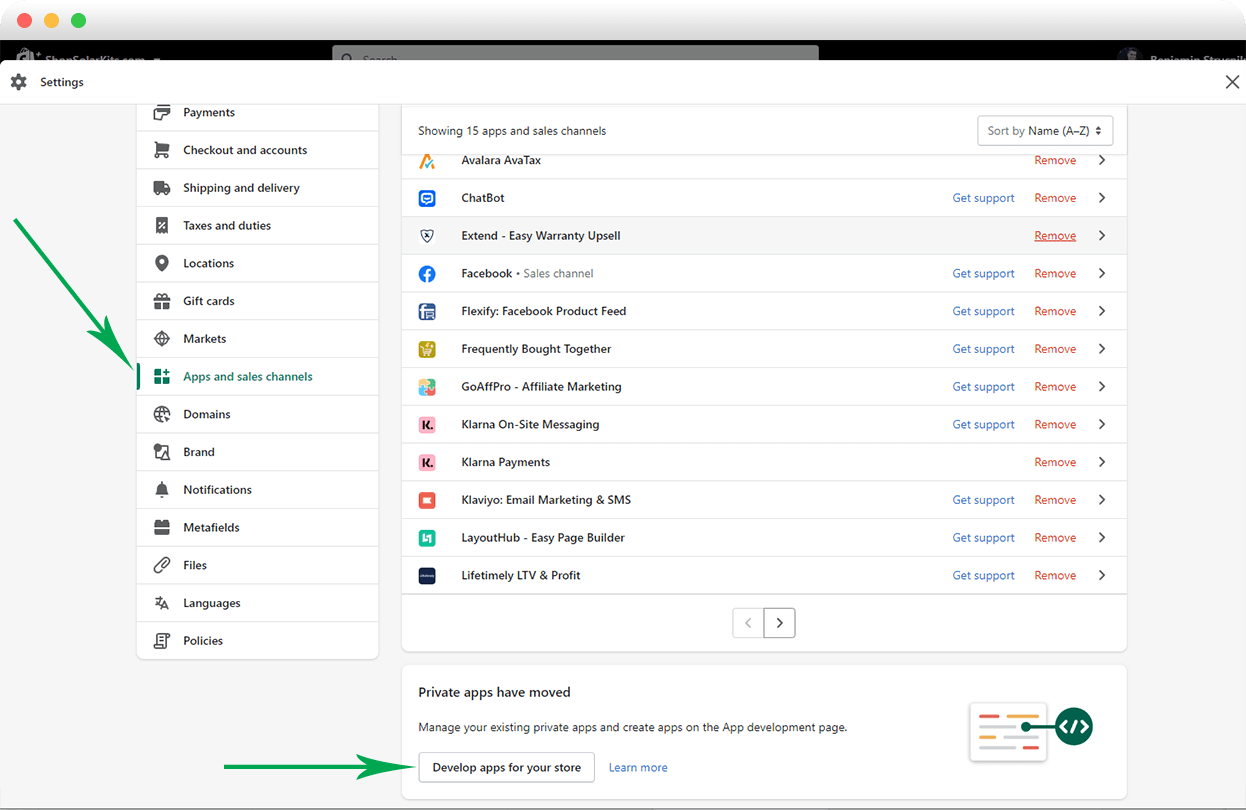
Task: Click the Markets globe icon
Action: point(162,339)
